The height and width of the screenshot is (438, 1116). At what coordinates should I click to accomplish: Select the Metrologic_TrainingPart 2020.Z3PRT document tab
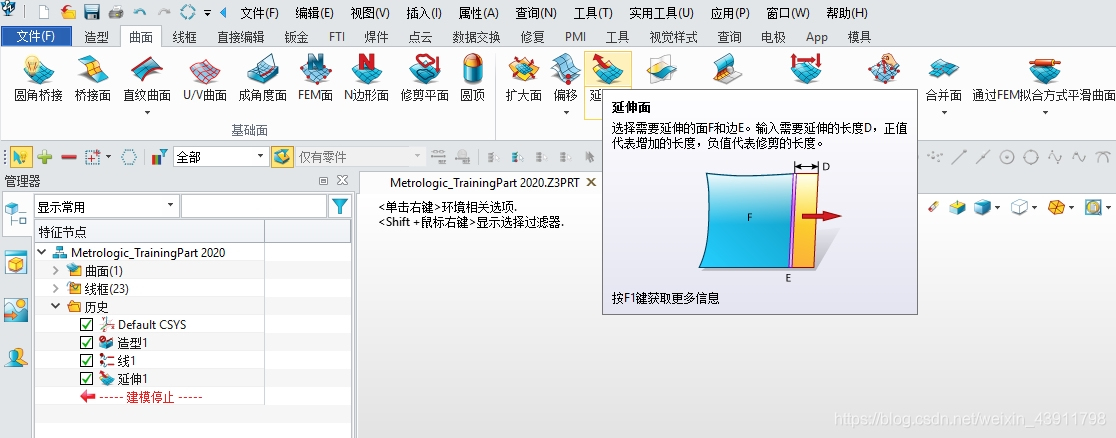[485, 182]
